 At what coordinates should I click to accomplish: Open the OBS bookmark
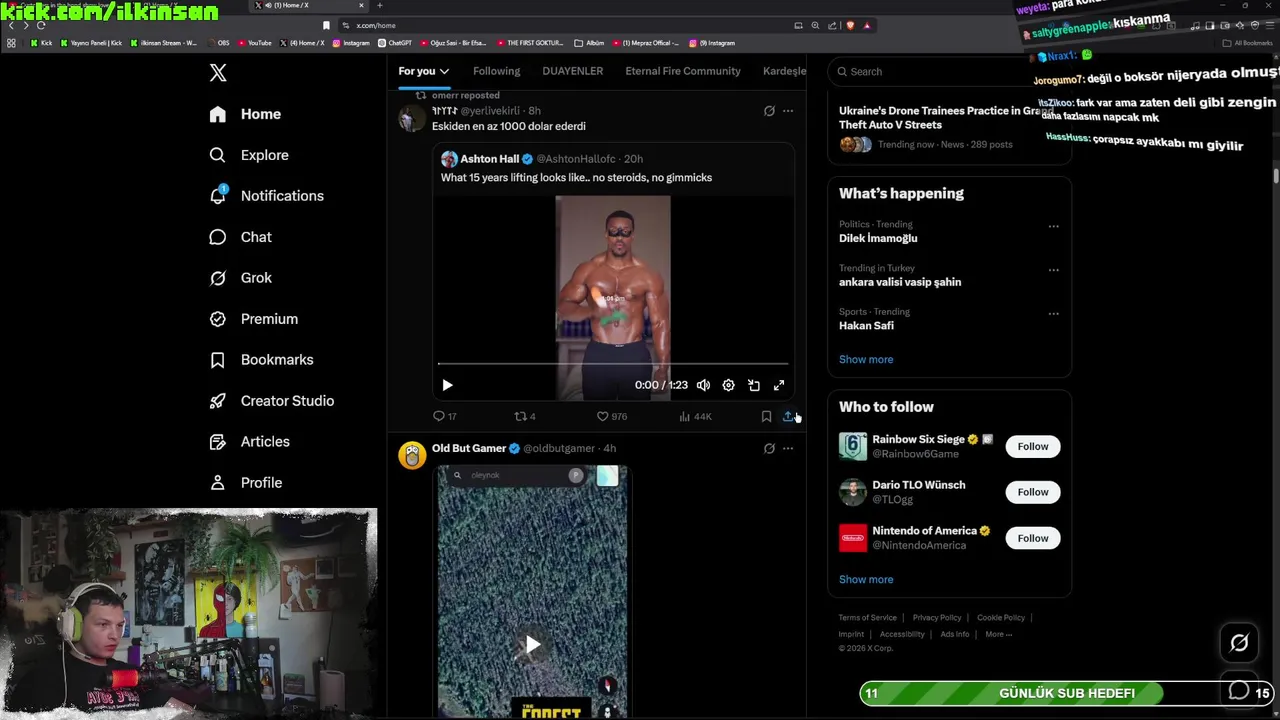click(x=219, y=43)
